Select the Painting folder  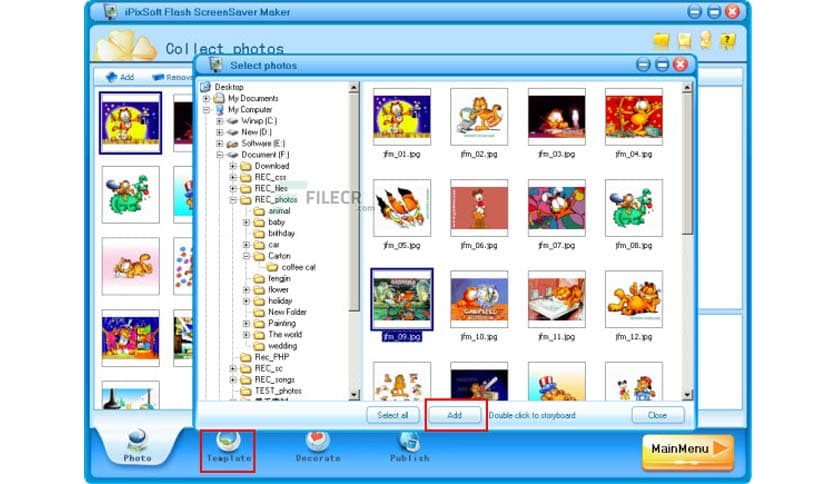[x=282, y=324]
